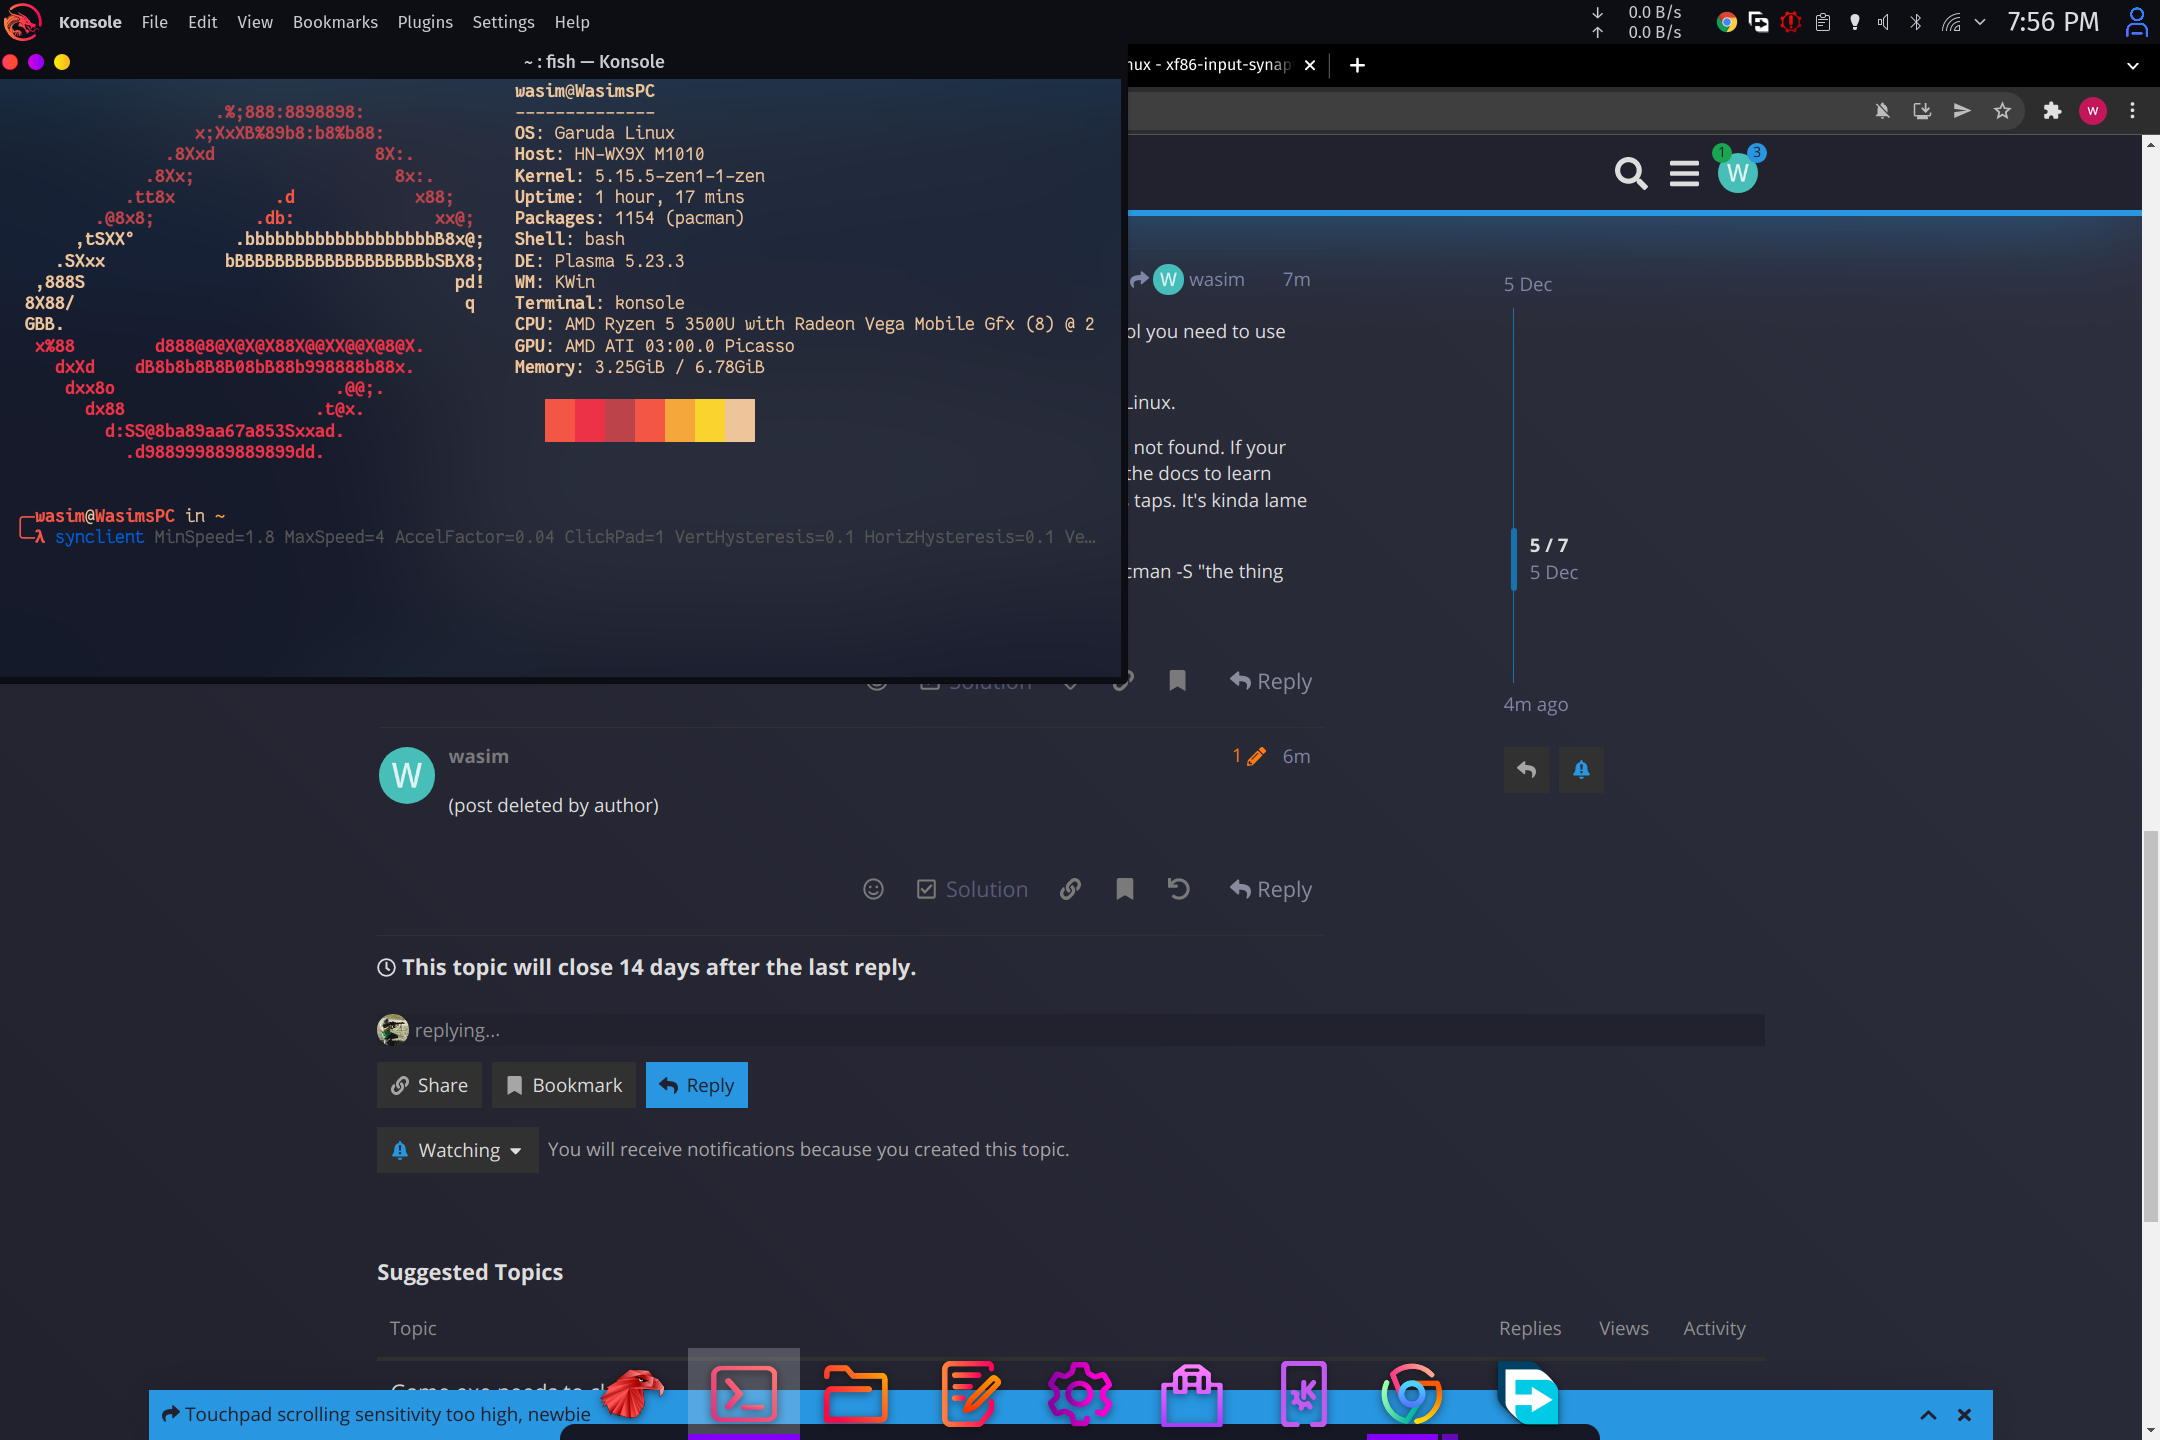The height and width of the screenshot is (1440, 2160).
Task: Toggle the Solution checkbox on deleted post
Action: [972, 889]
